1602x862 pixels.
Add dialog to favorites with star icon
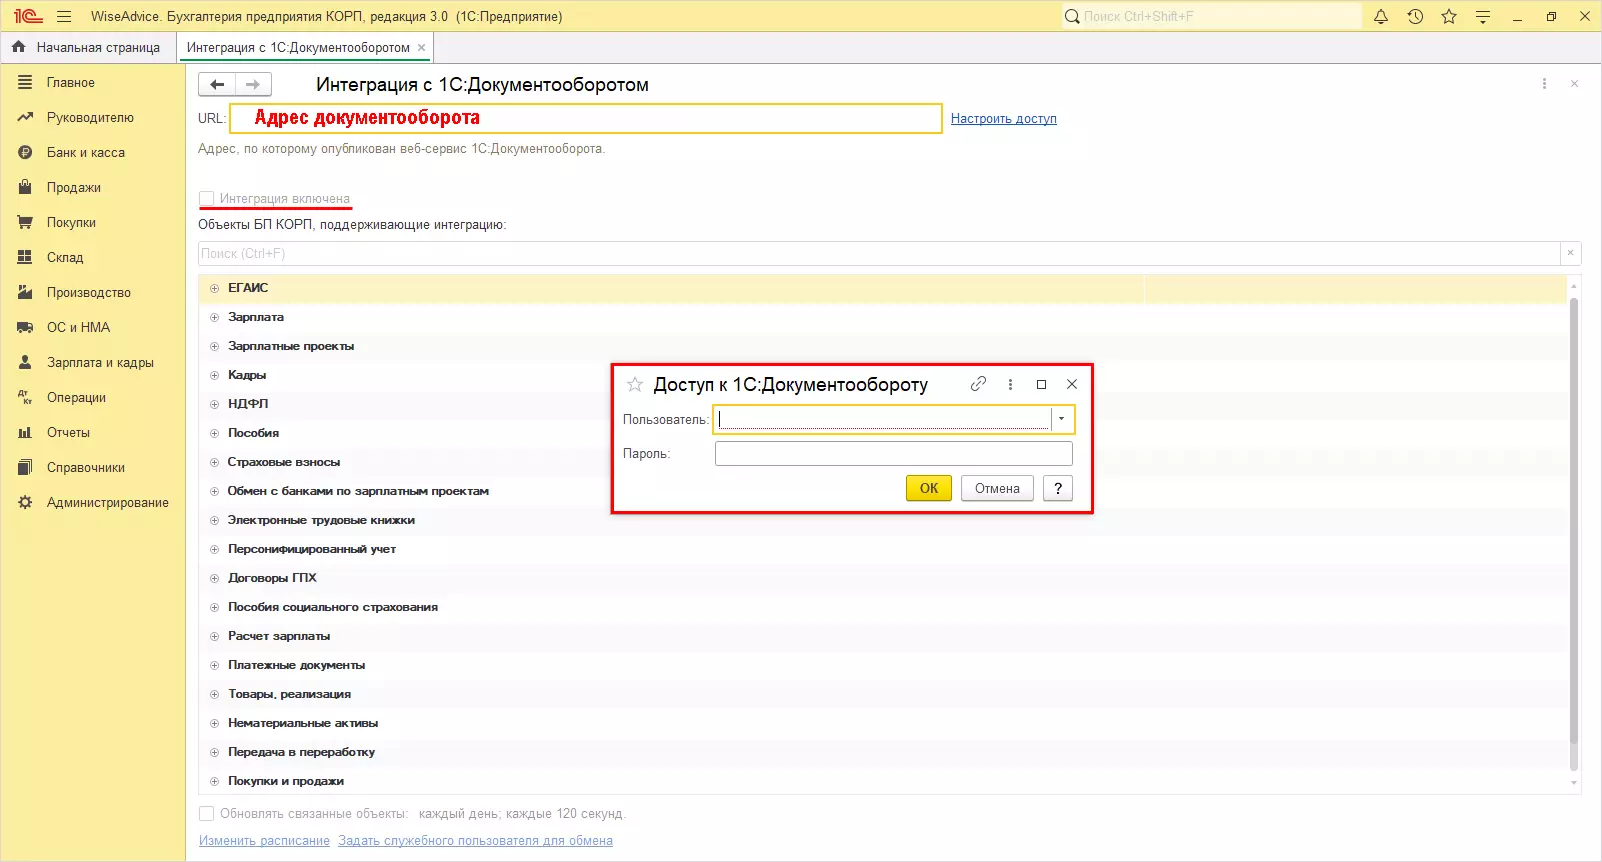click(x=634, y=384)
